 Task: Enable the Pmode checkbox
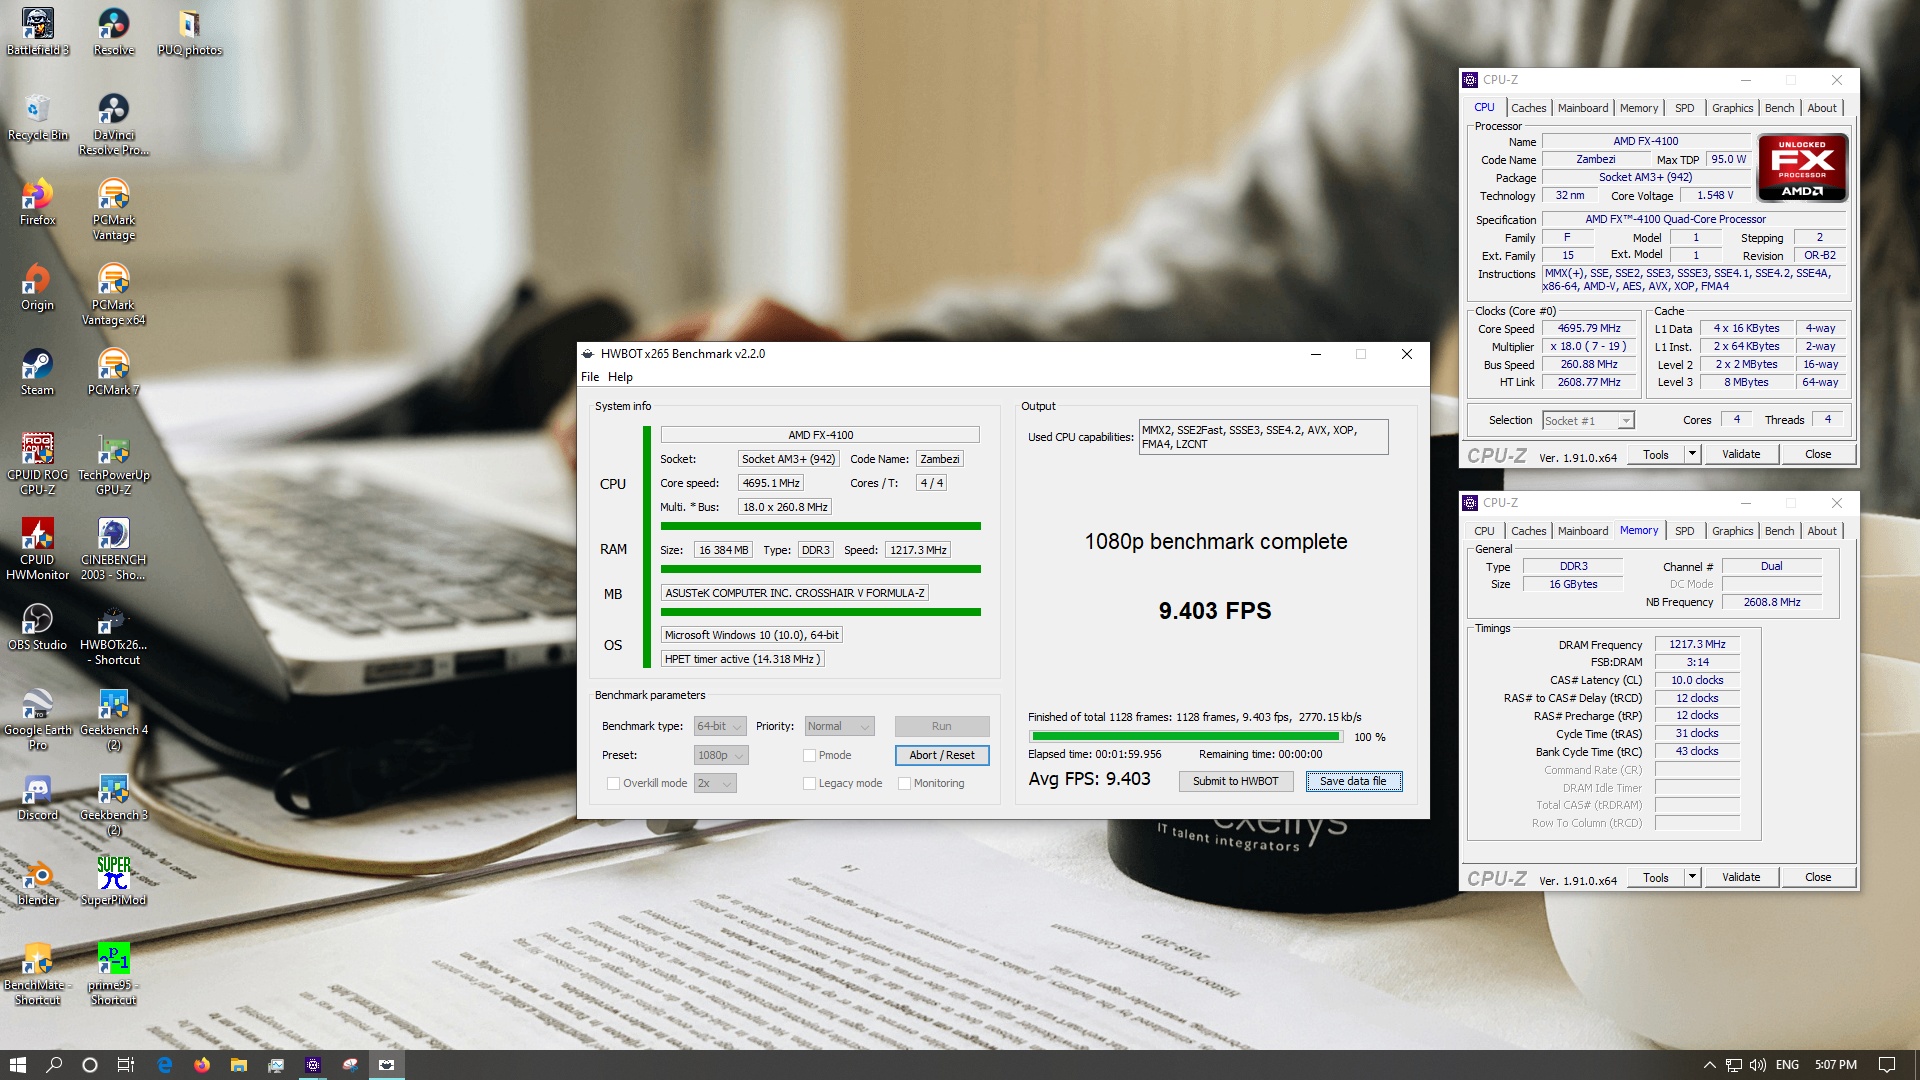[x=810, y=755]
